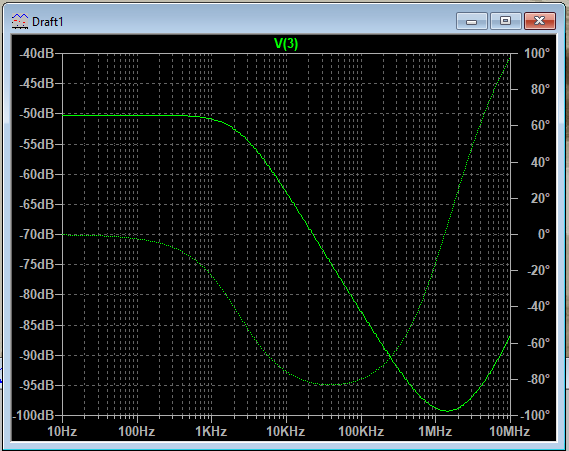Close the Draft1 plot window
The width and height of the screenshot is (569, 451).
[540, 21]
